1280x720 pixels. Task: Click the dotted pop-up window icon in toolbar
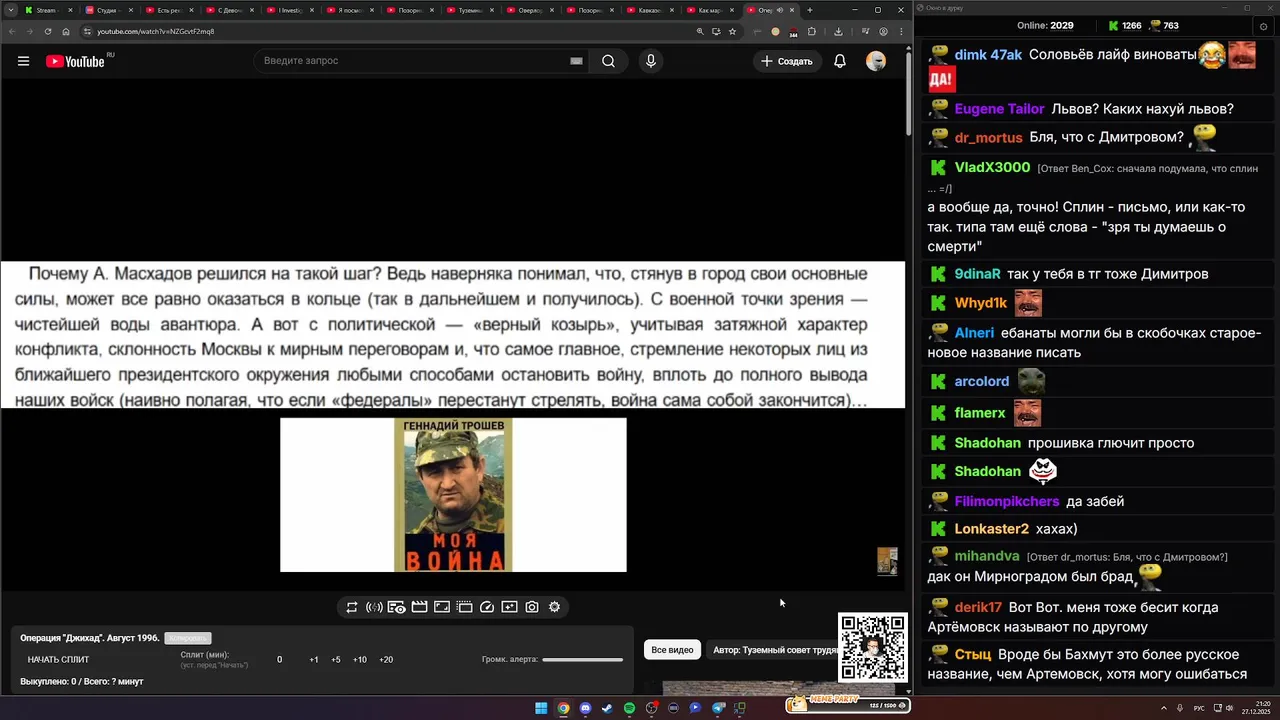point(464,607)
